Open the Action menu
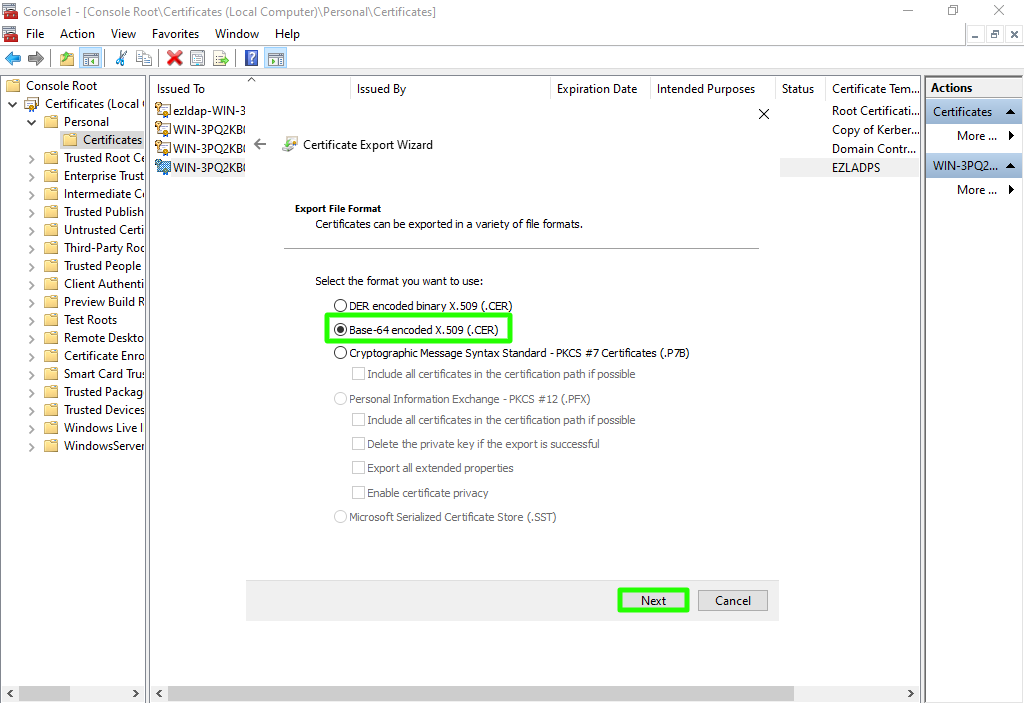 (77, 34)
